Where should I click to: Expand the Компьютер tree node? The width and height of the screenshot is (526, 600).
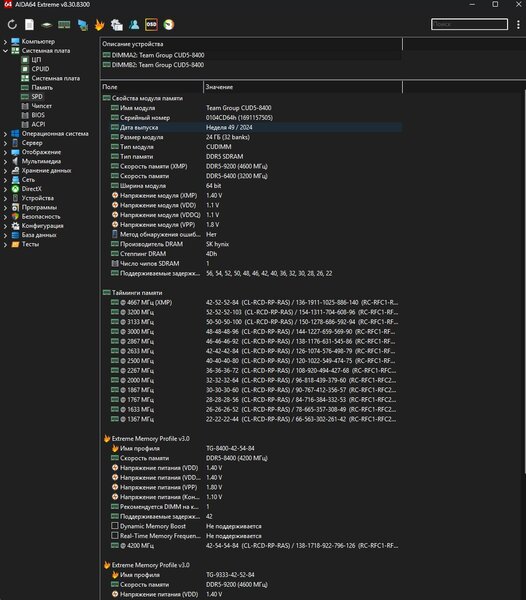tap(5, 41)
